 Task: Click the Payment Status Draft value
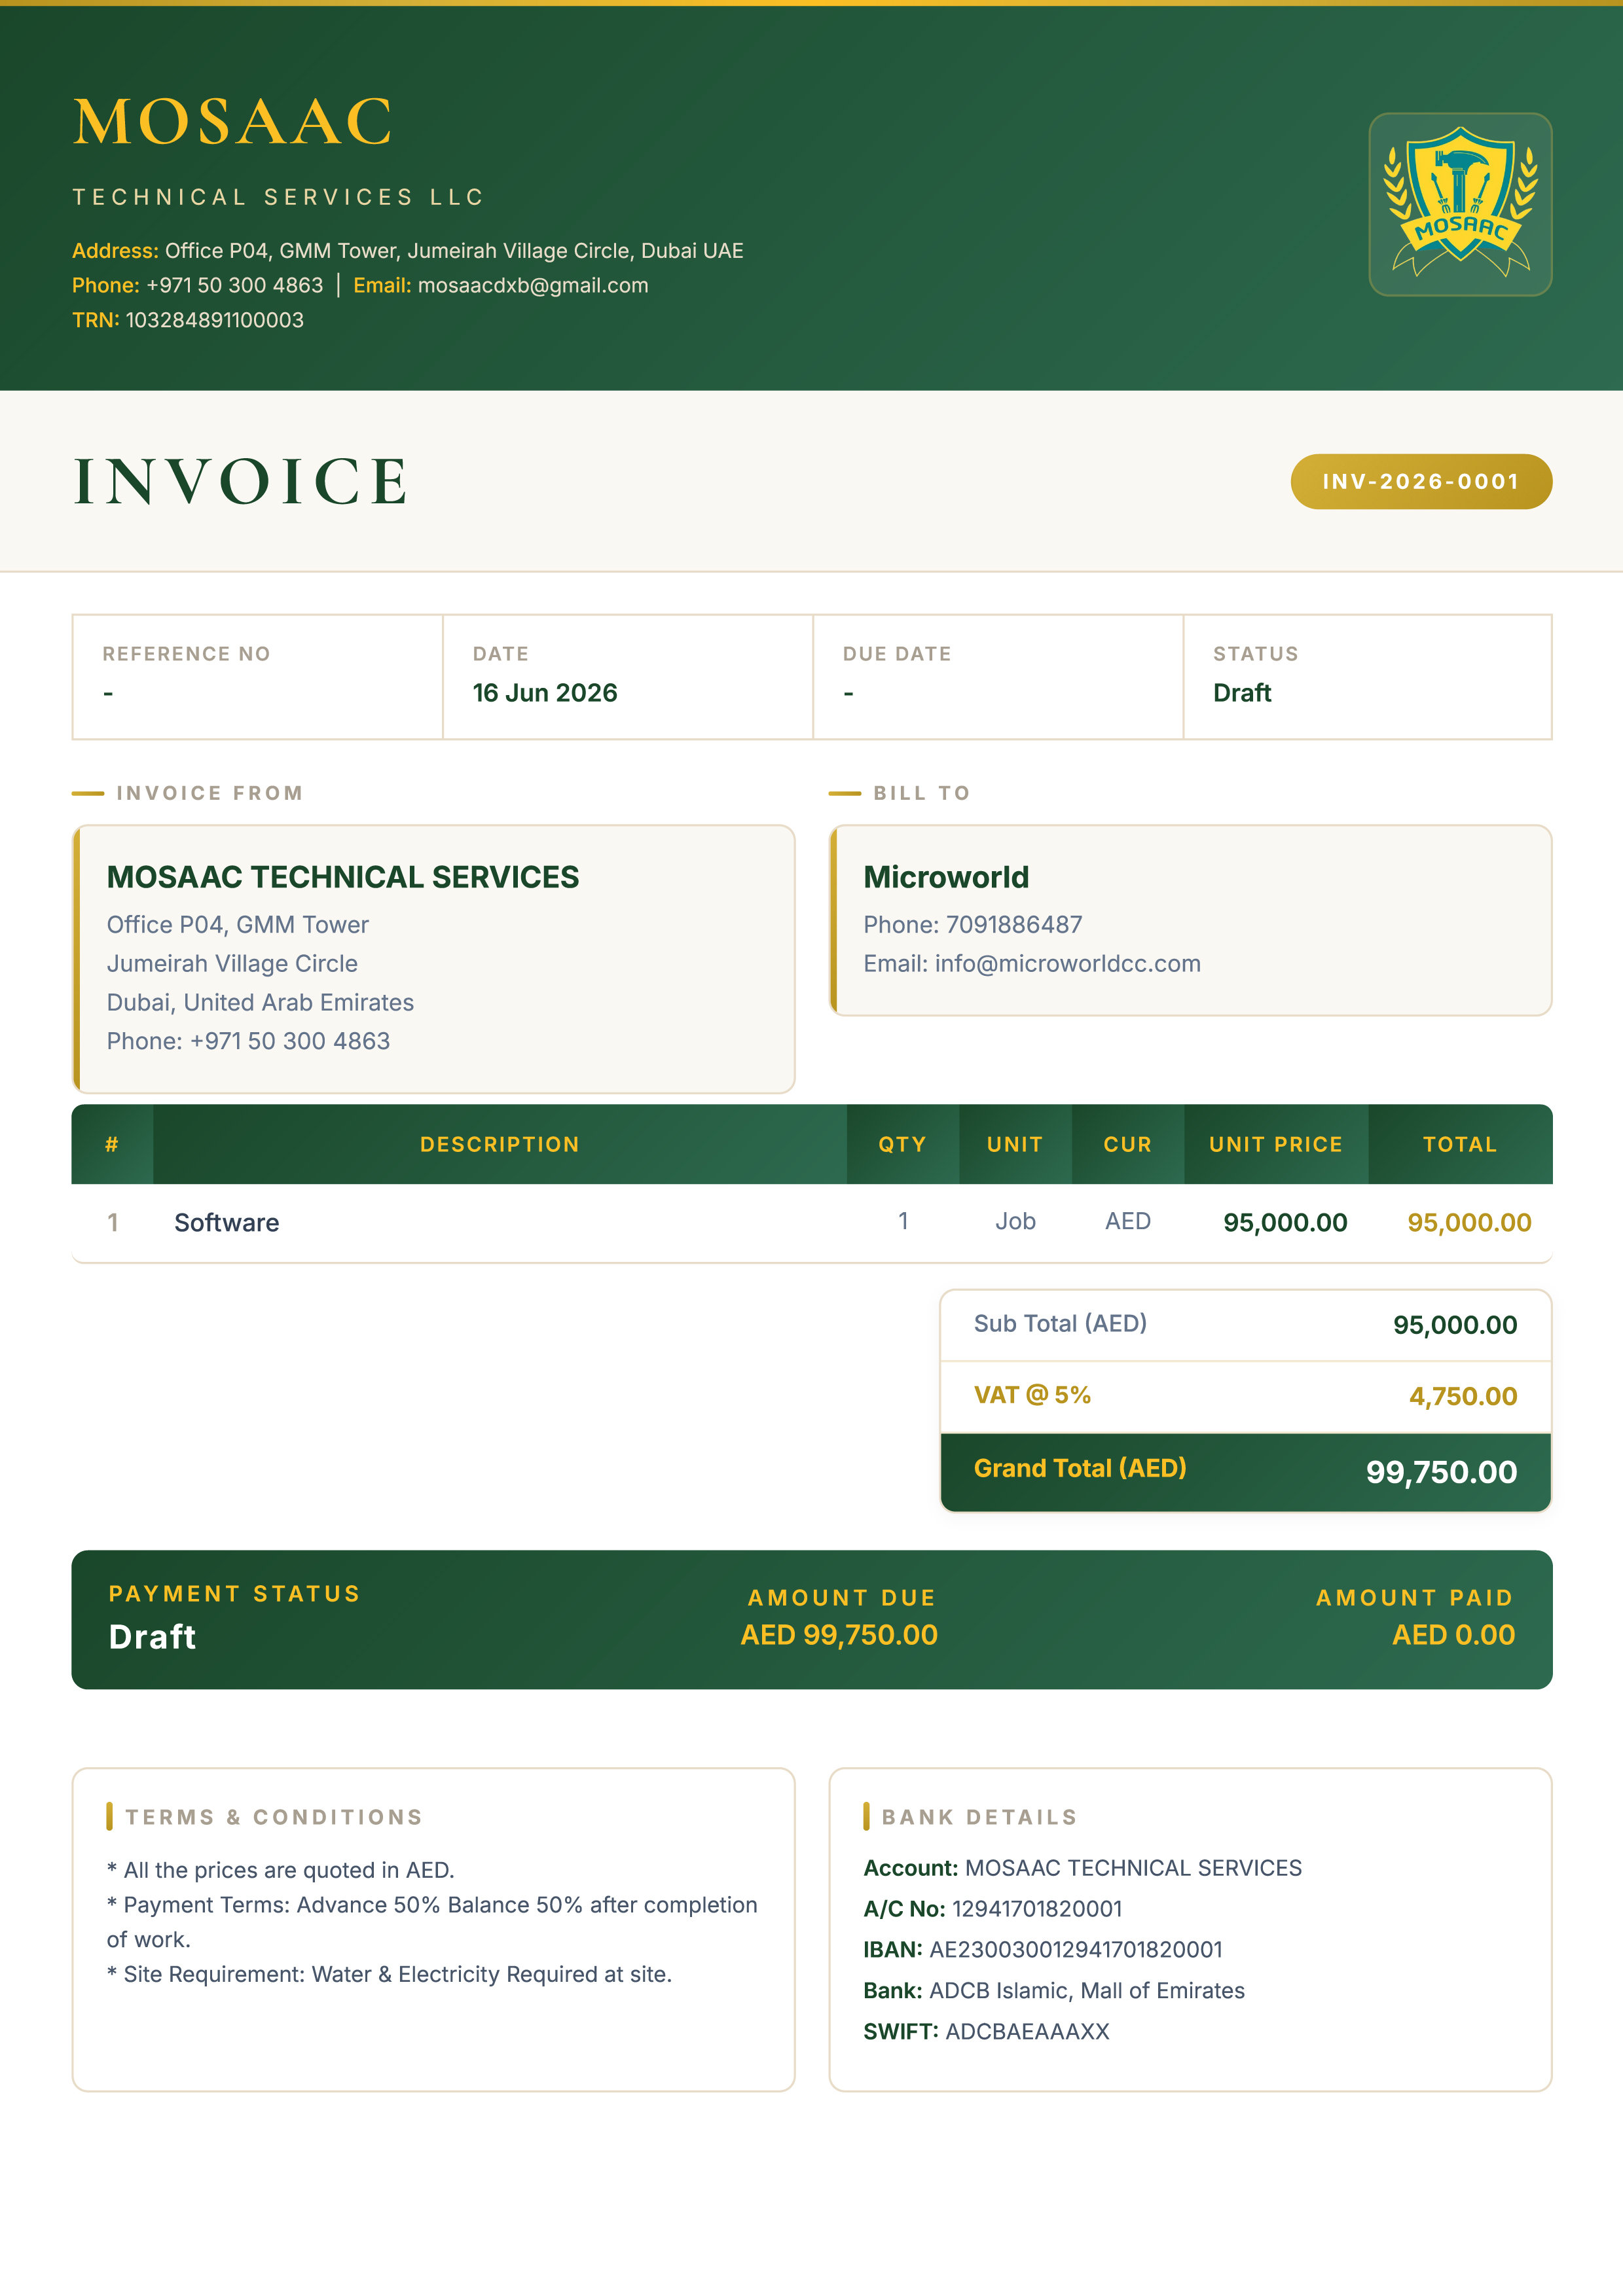click(152, 1638)
